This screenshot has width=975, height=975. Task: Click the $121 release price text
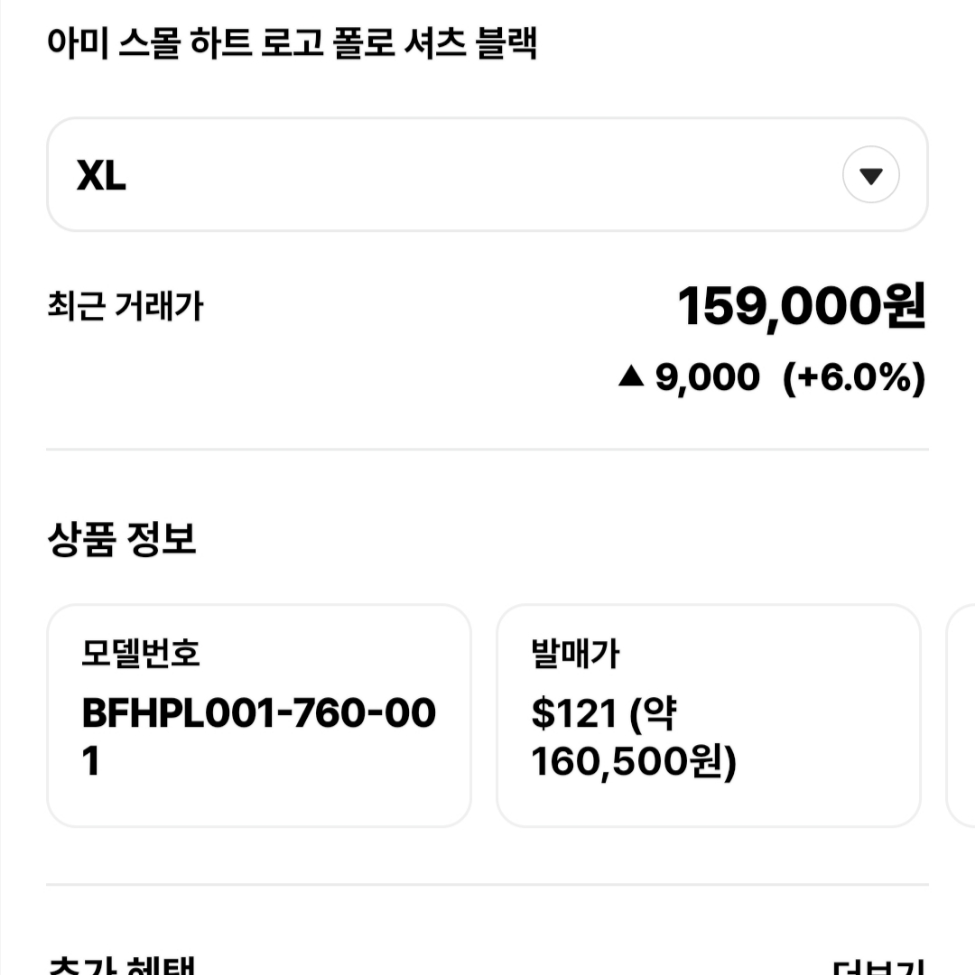pyautogui.click(x=573, y=713)
